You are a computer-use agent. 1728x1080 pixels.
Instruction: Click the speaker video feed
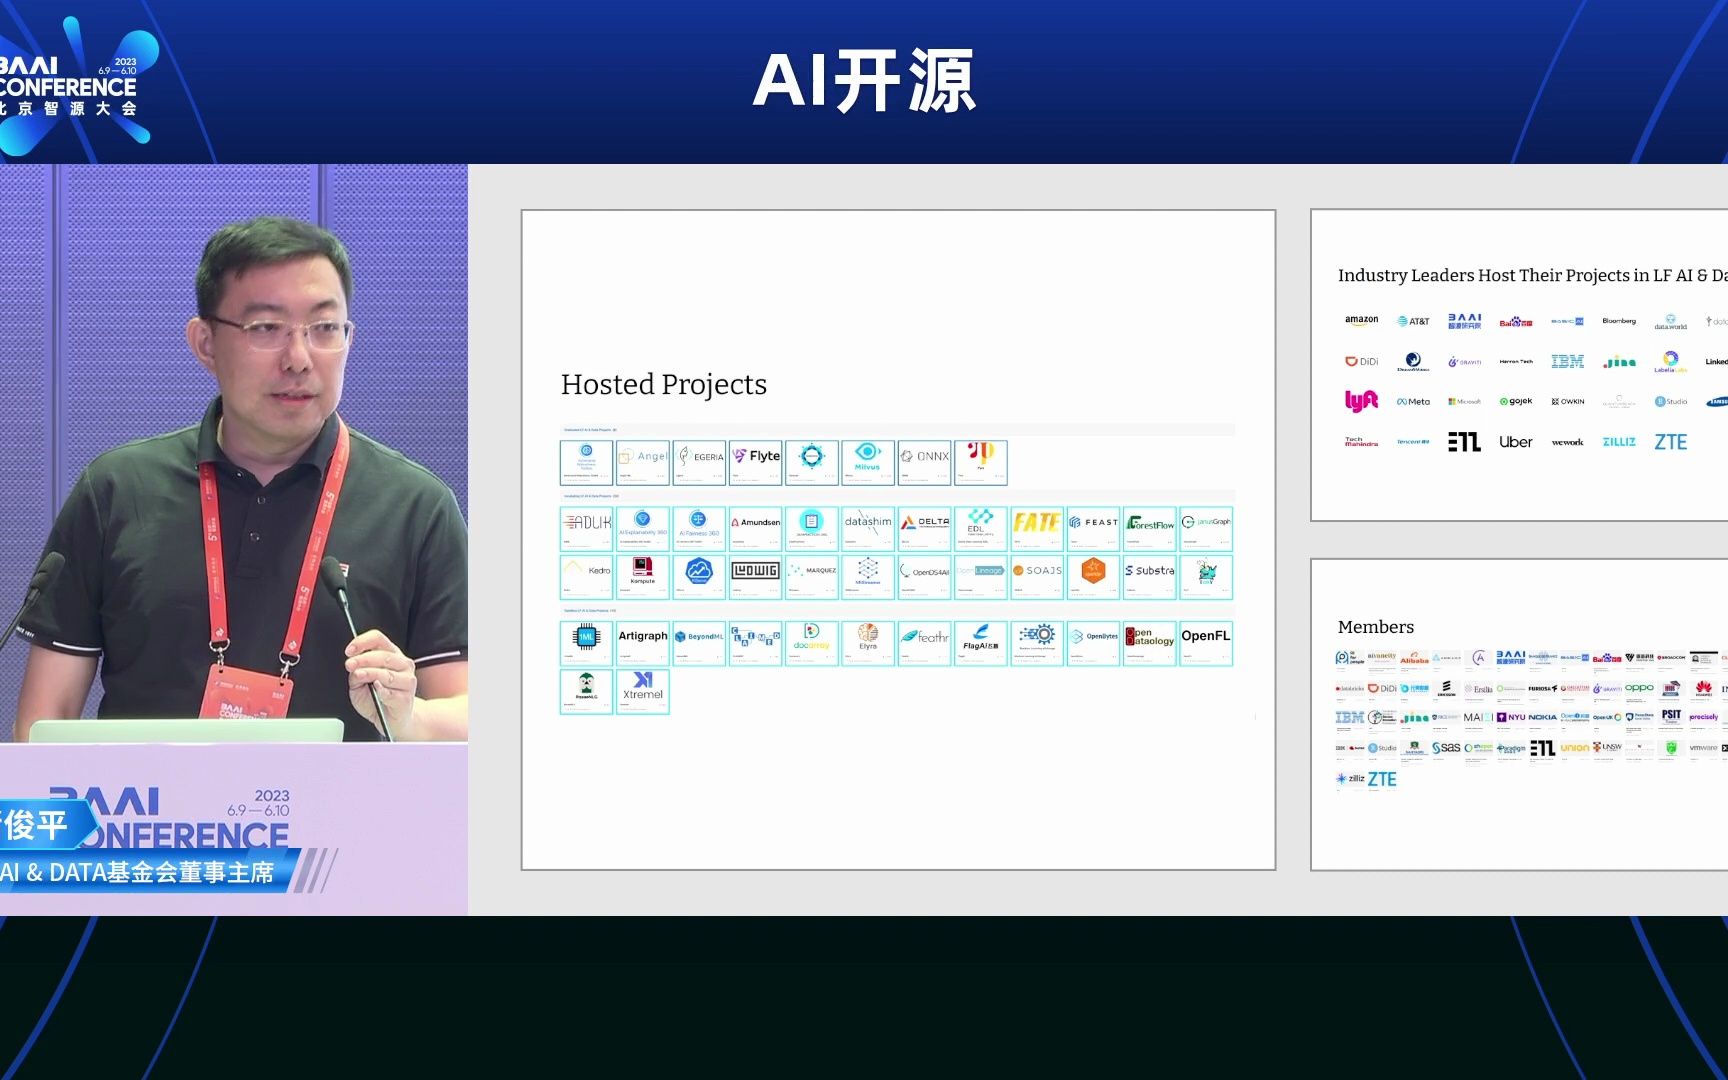234,452
